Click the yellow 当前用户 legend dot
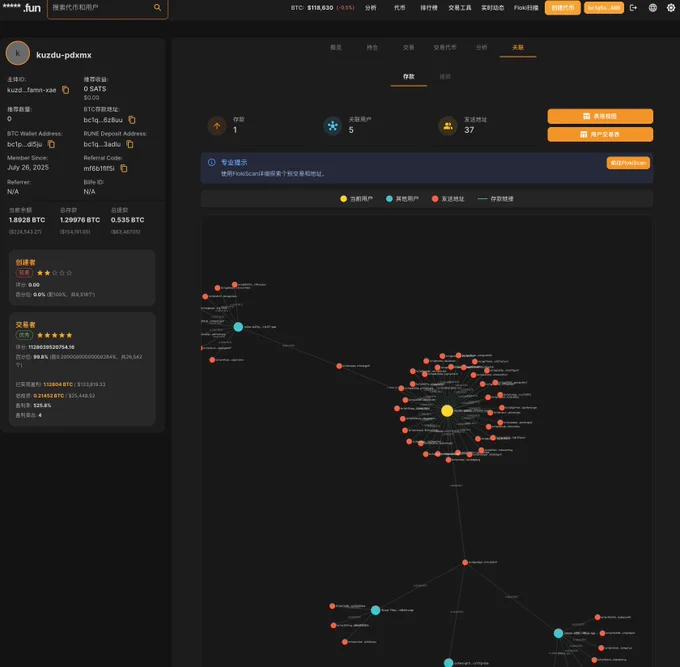 click(343, 199)
